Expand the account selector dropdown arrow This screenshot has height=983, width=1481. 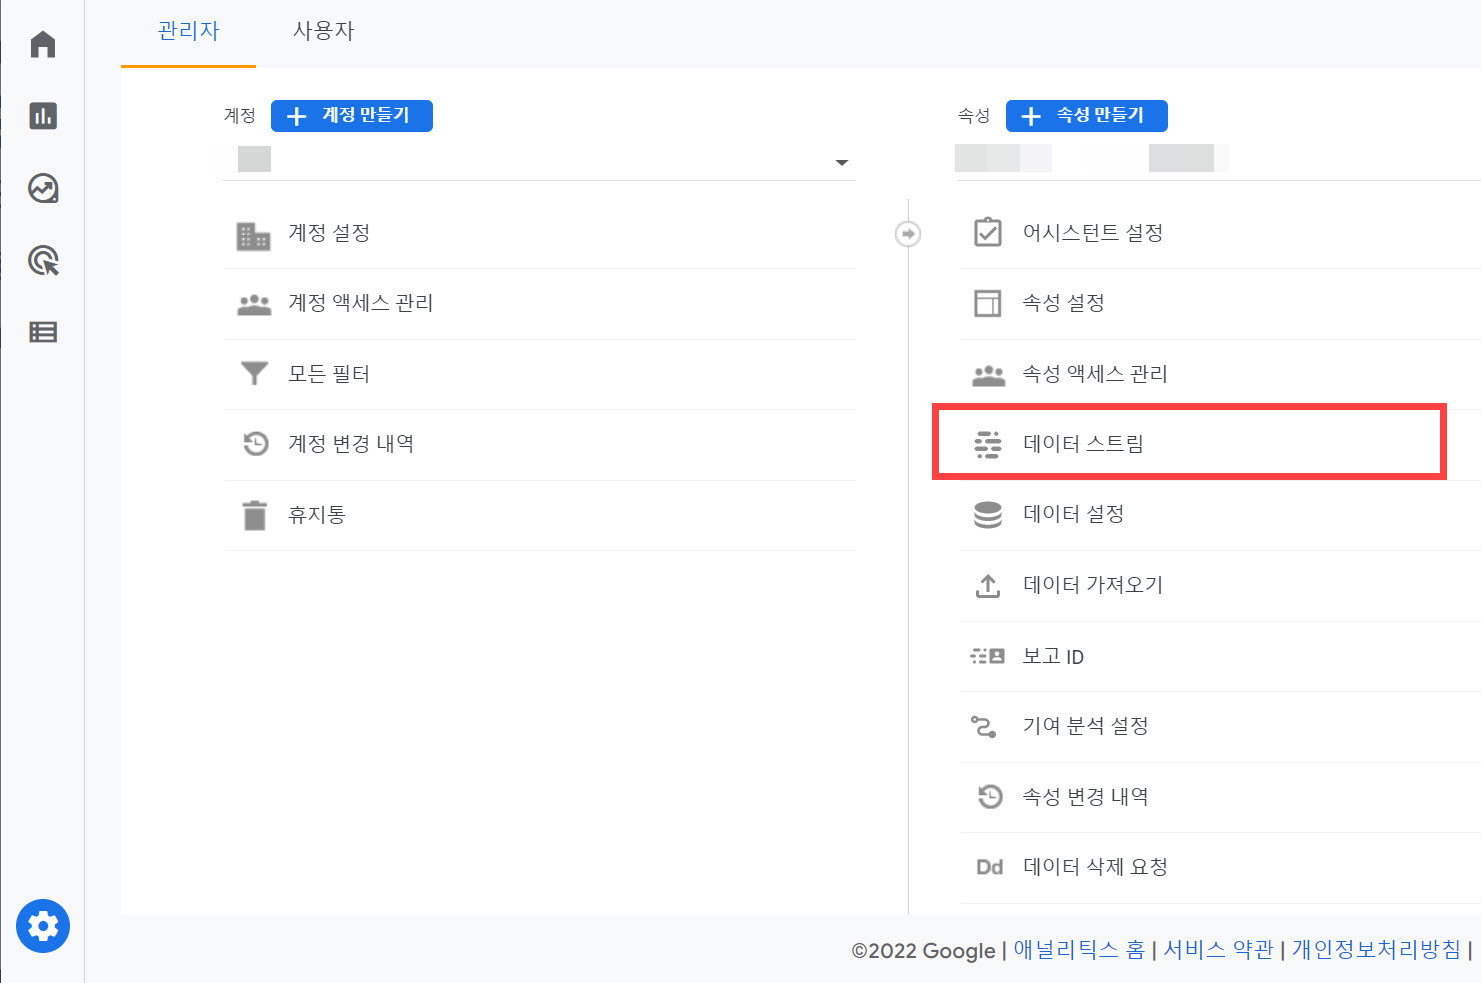point(843,161)
